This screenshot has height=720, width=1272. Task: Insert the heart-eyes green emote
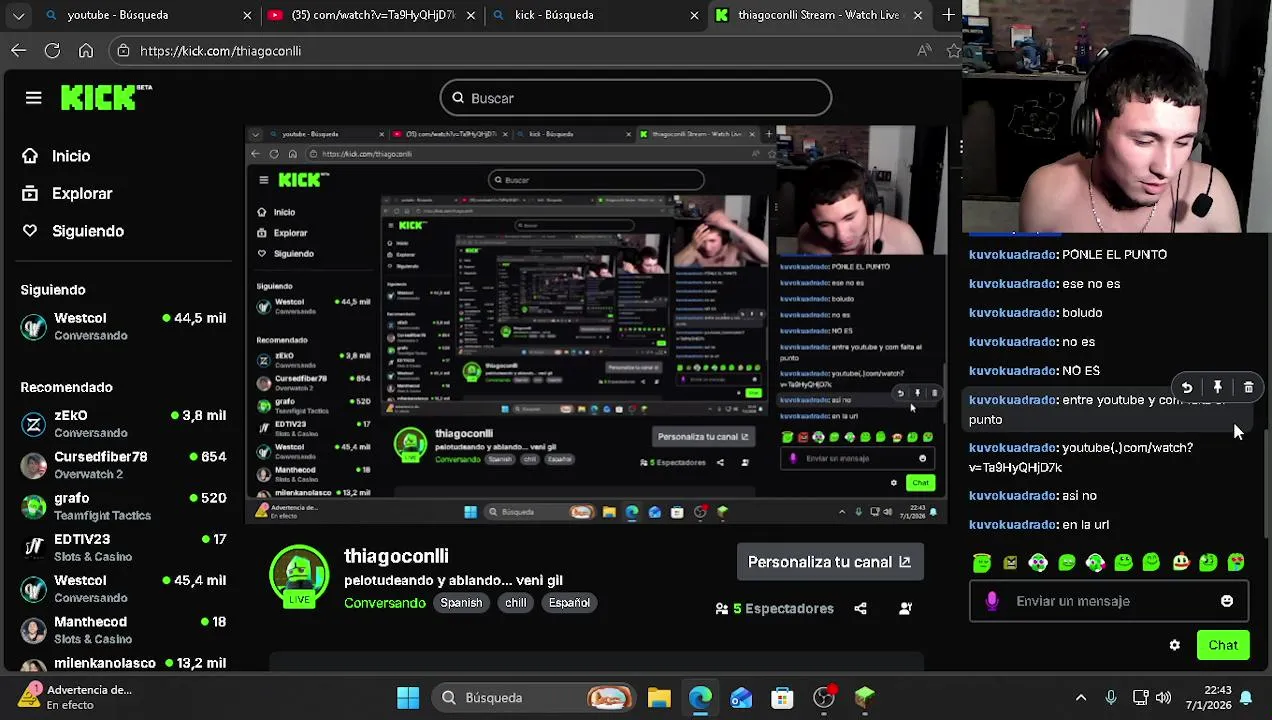[x=1236, y=563]
